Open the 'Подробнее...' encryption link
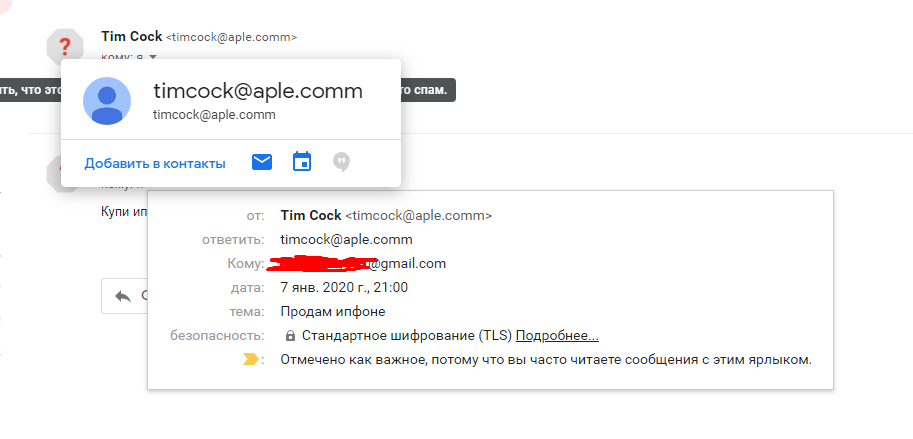This screenshot has width=913, height=439. [x=557, y=336]
